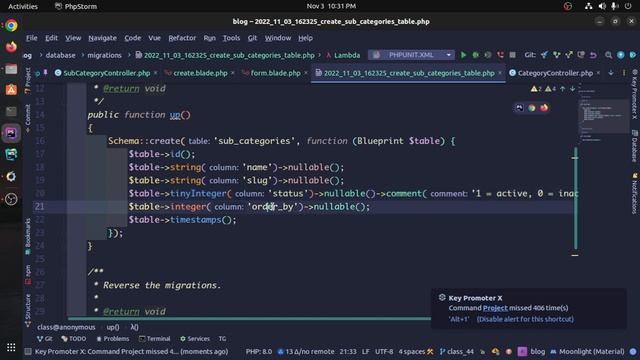
Task: Open Terminal tool window at bottom
Action: [x=154, y=339]
